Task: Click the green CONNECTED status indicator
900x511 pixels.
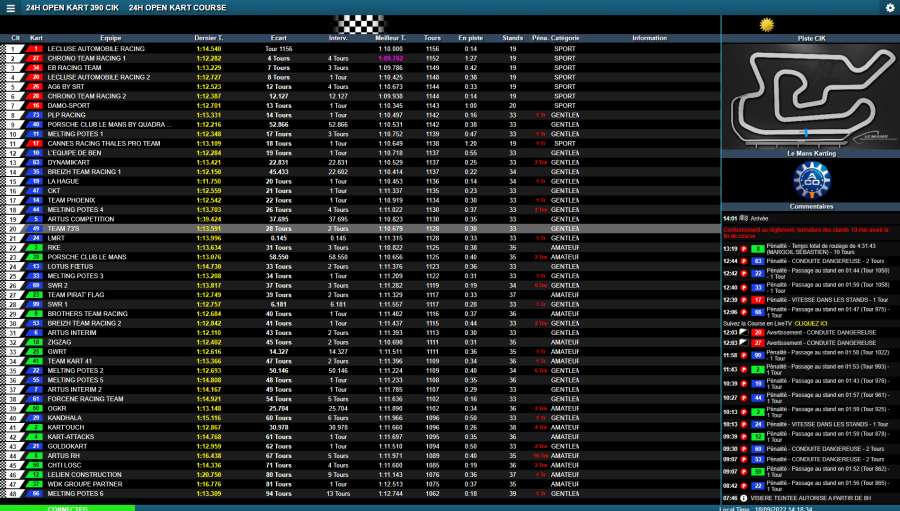Action: (67, 508)
